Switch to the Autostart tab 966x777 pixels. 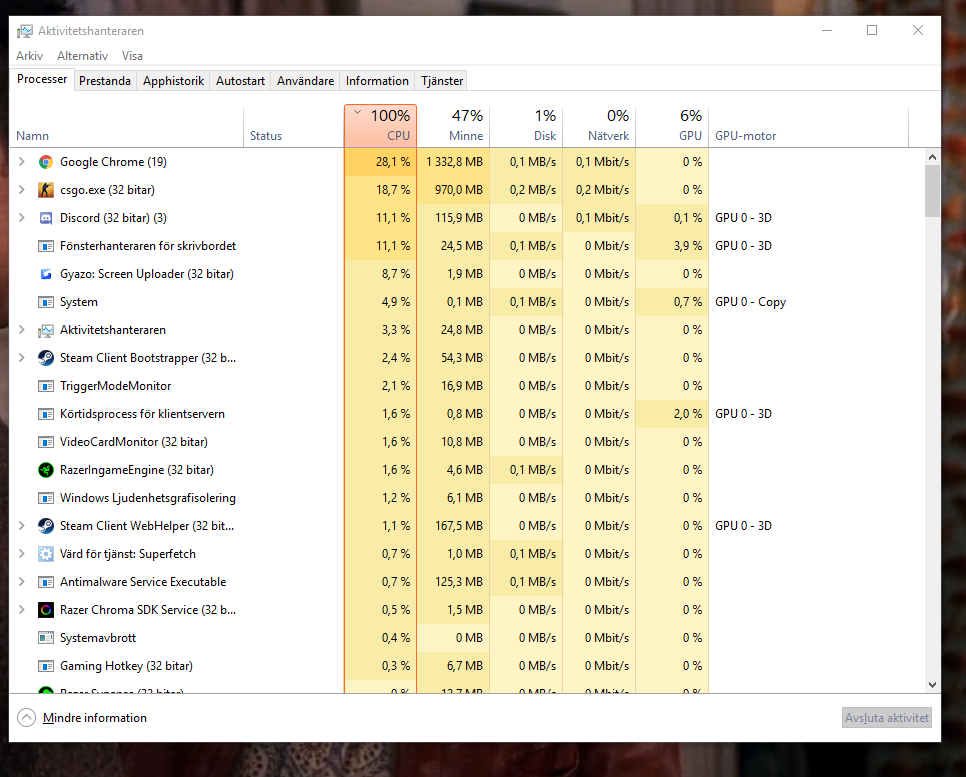click(240, 81)
